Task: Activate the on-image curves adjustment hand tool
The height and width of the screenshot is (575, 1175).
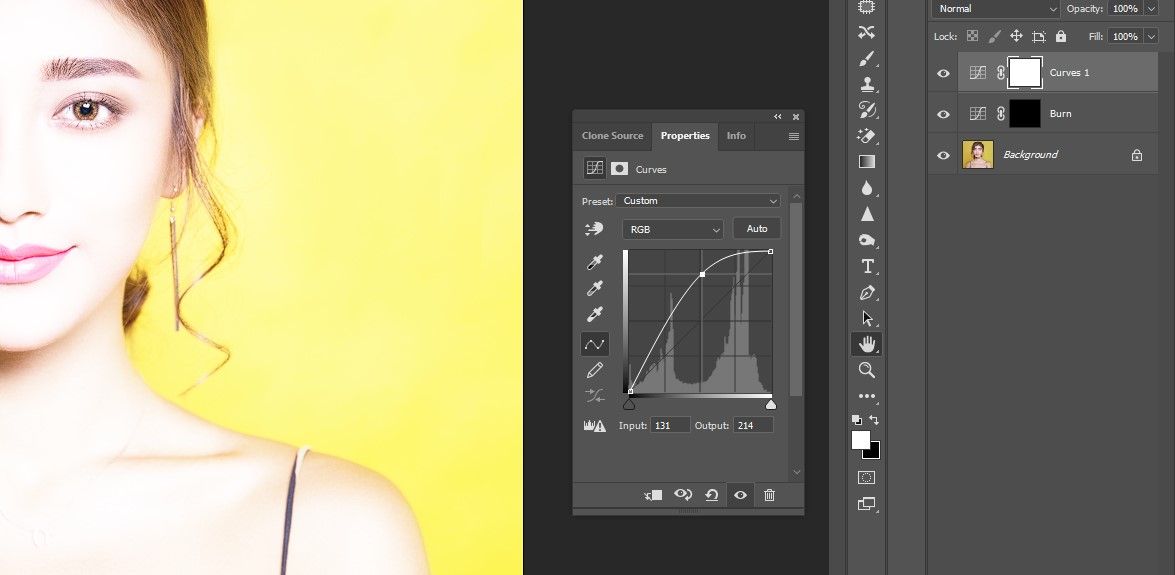Action: coord(594,229)
